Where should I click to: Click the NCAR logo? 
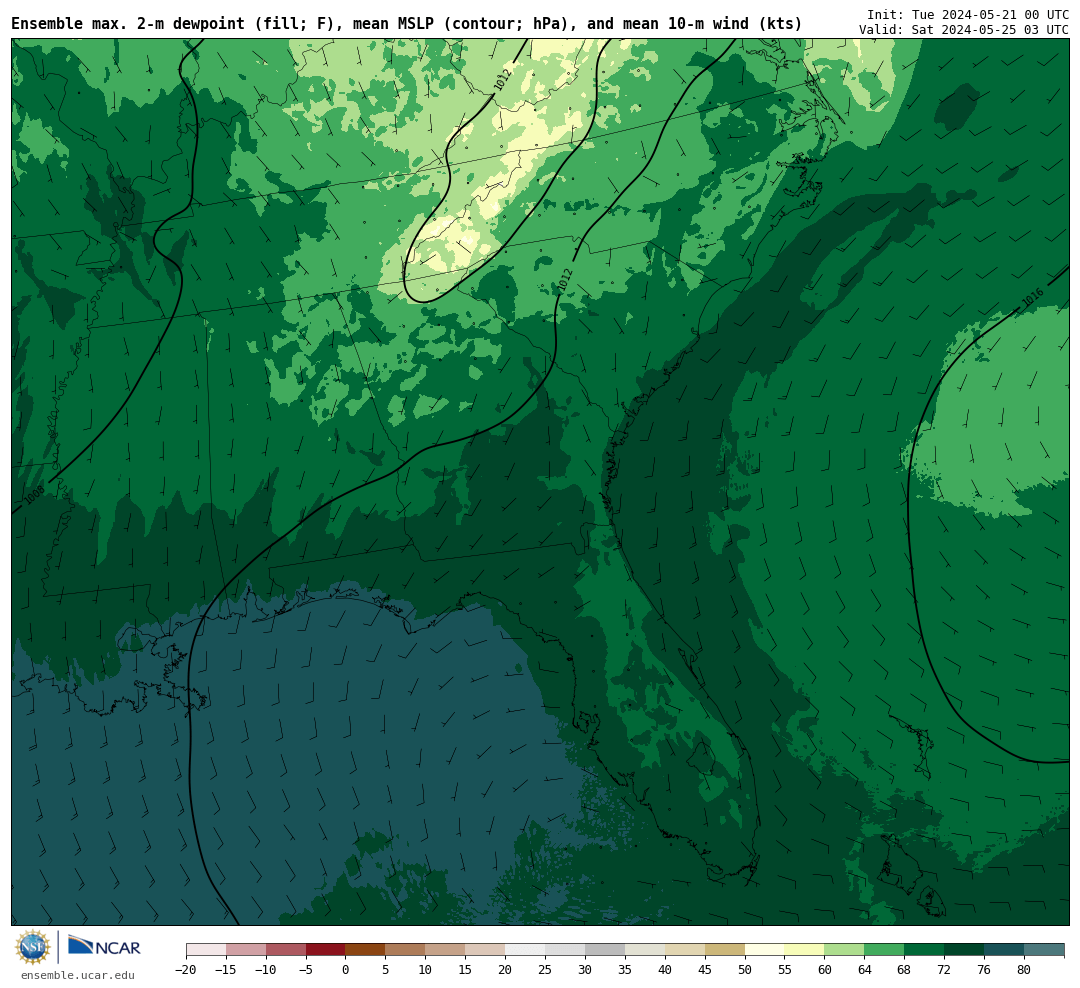click(105, 945)
